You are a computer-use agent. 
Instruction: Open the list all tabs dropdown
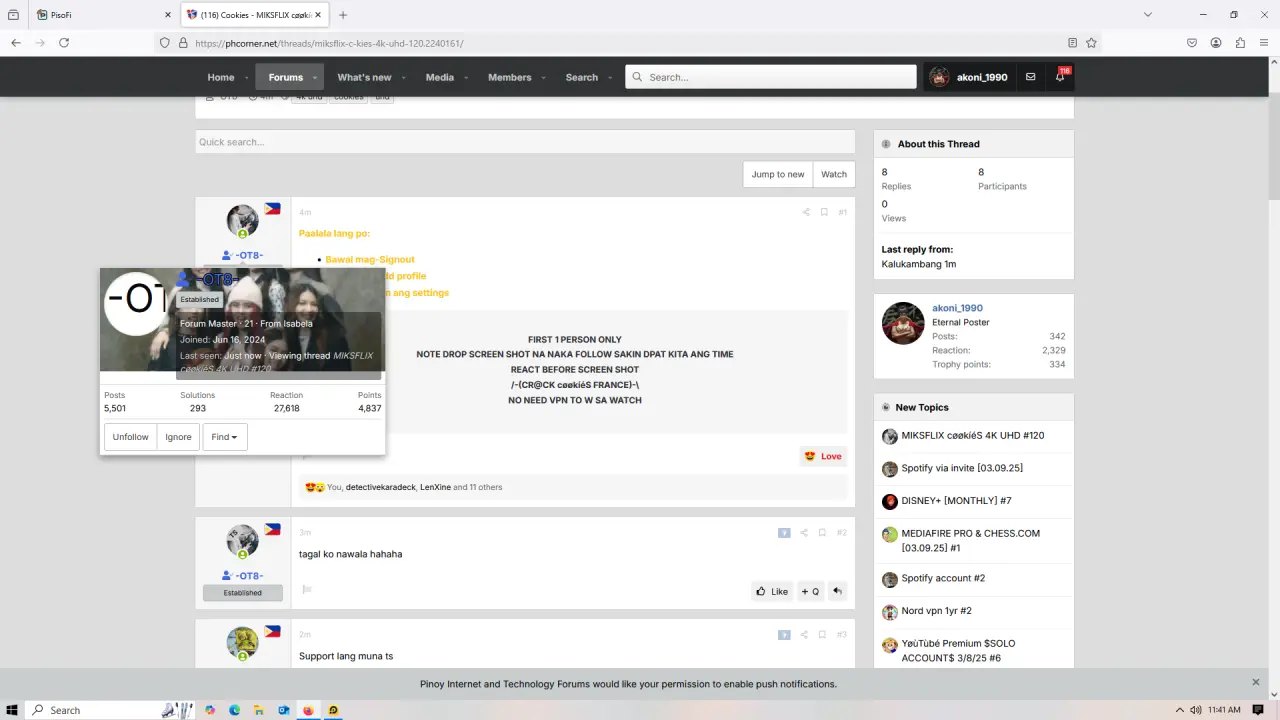click(x=1148, y=15)
